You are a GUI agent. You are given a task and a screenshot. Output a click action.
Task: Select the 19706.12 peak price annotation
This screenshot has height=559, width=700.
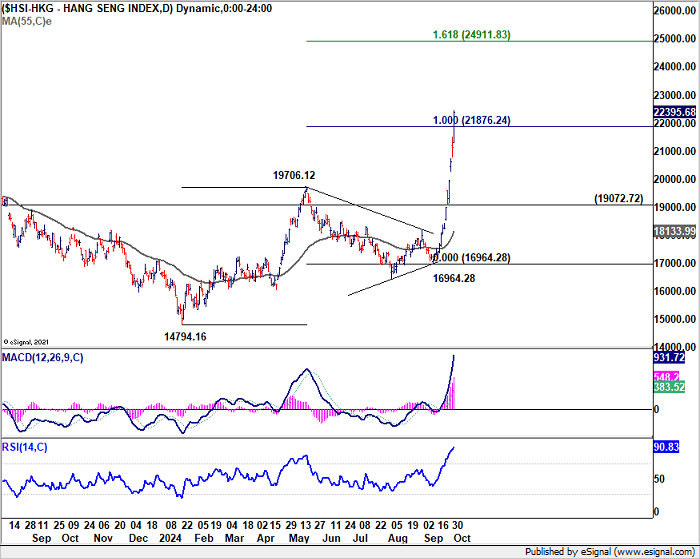point(294,175)
